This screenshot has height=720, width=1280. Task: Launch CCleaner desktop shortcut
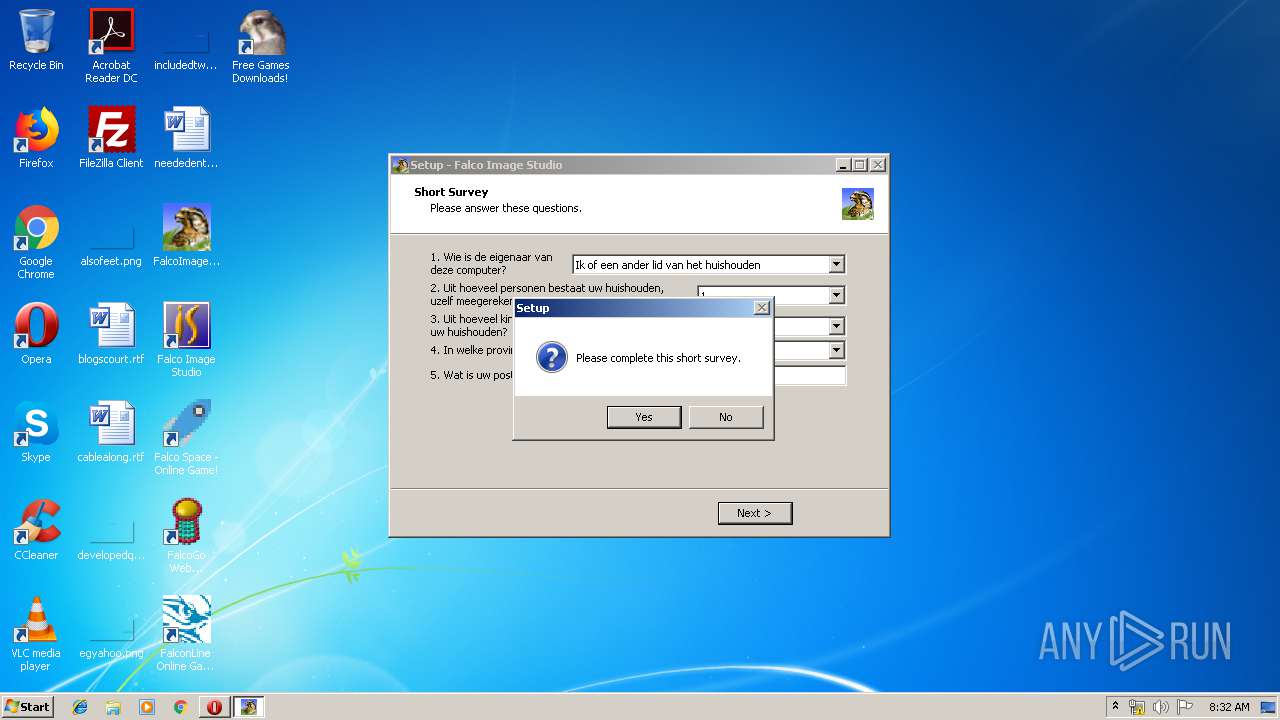point(36,530)
